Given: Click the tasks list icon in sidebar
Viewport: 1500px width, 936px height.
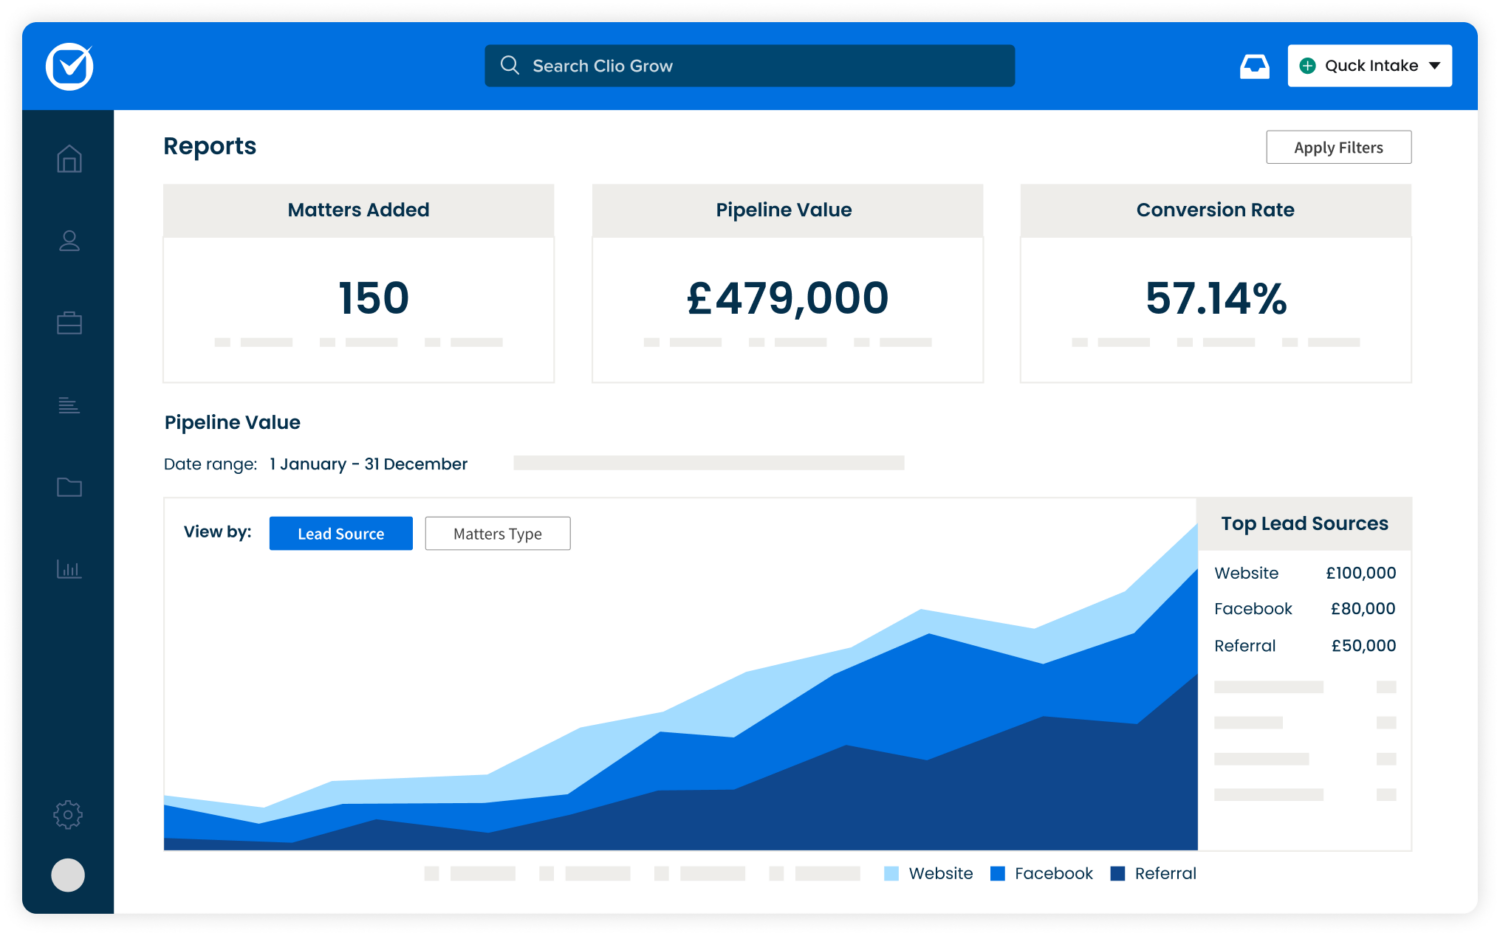Looking at the screenshot, I should (x=68, y=405).
